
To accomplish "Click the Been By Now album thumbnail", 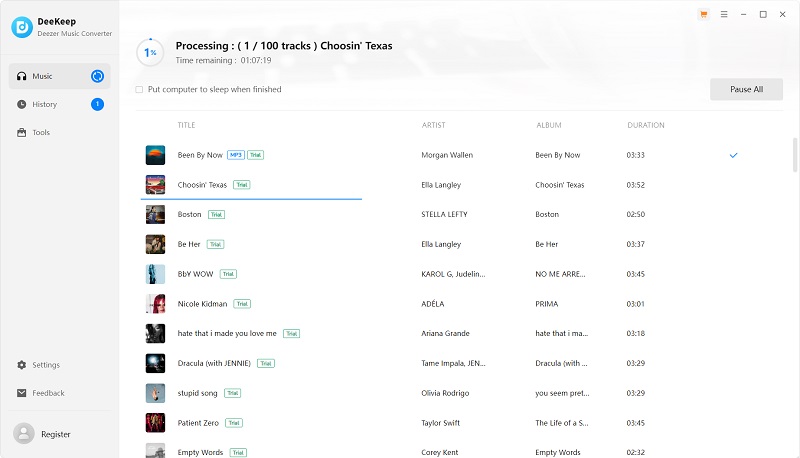I will [155, 155].
